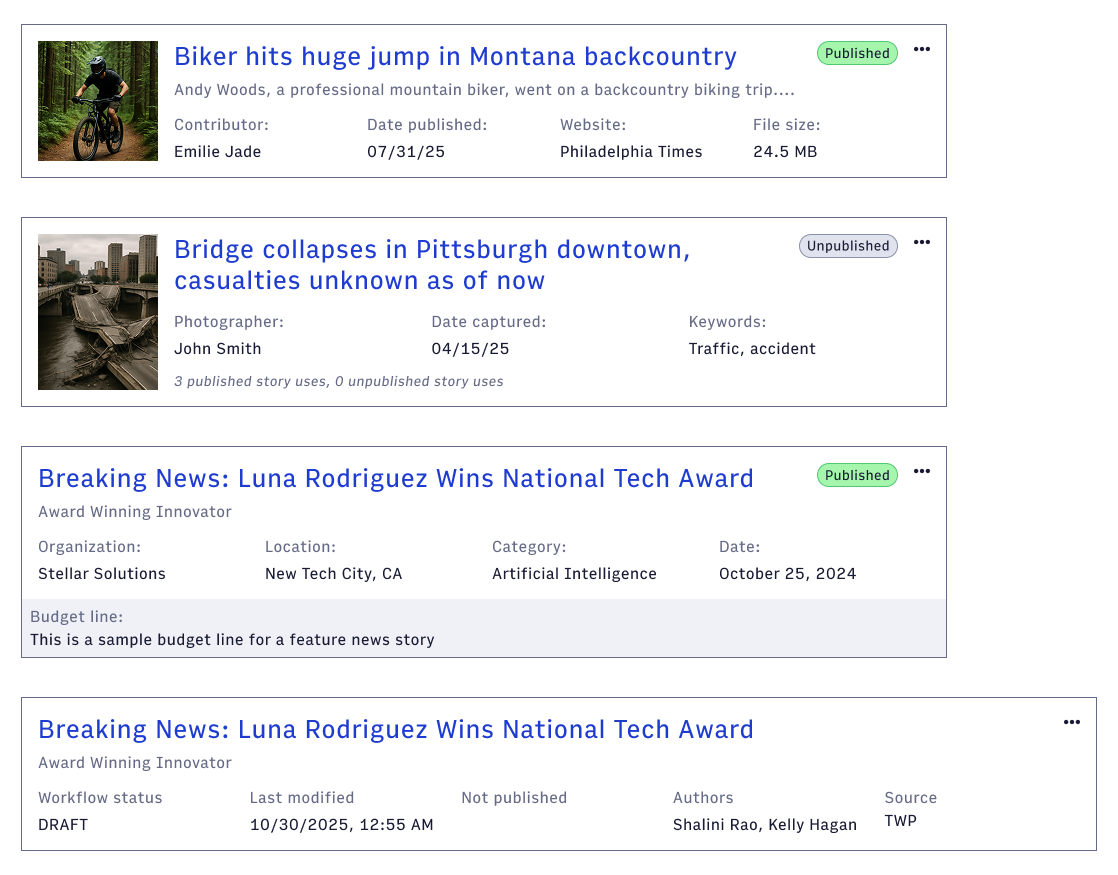The width and height of the screenshot is (1118, 875).
Task: Open more options for the Biker story card
Action: point(921,49)
